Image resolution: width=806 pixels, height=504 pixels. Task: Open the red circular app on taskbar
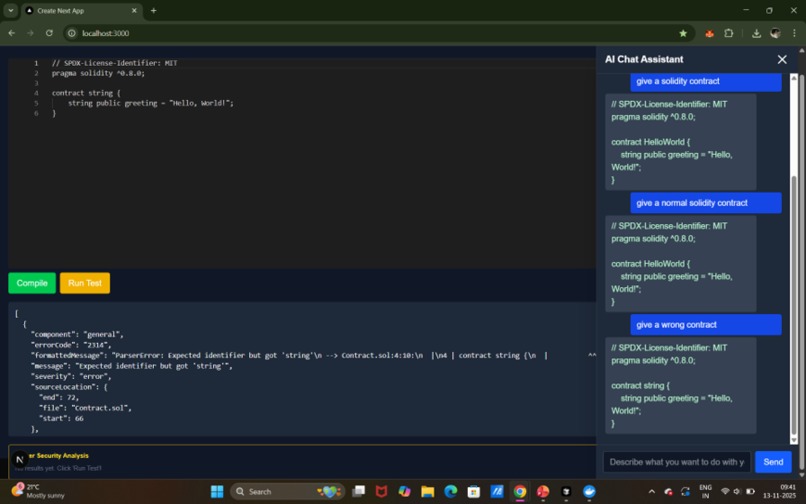pos(543,492)
